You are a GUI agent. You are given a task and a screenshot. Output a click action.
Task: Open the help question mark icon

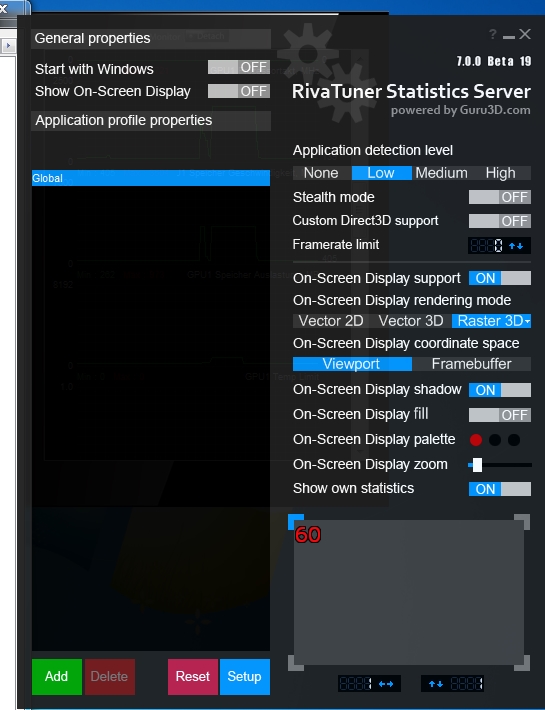coord(492,34)
